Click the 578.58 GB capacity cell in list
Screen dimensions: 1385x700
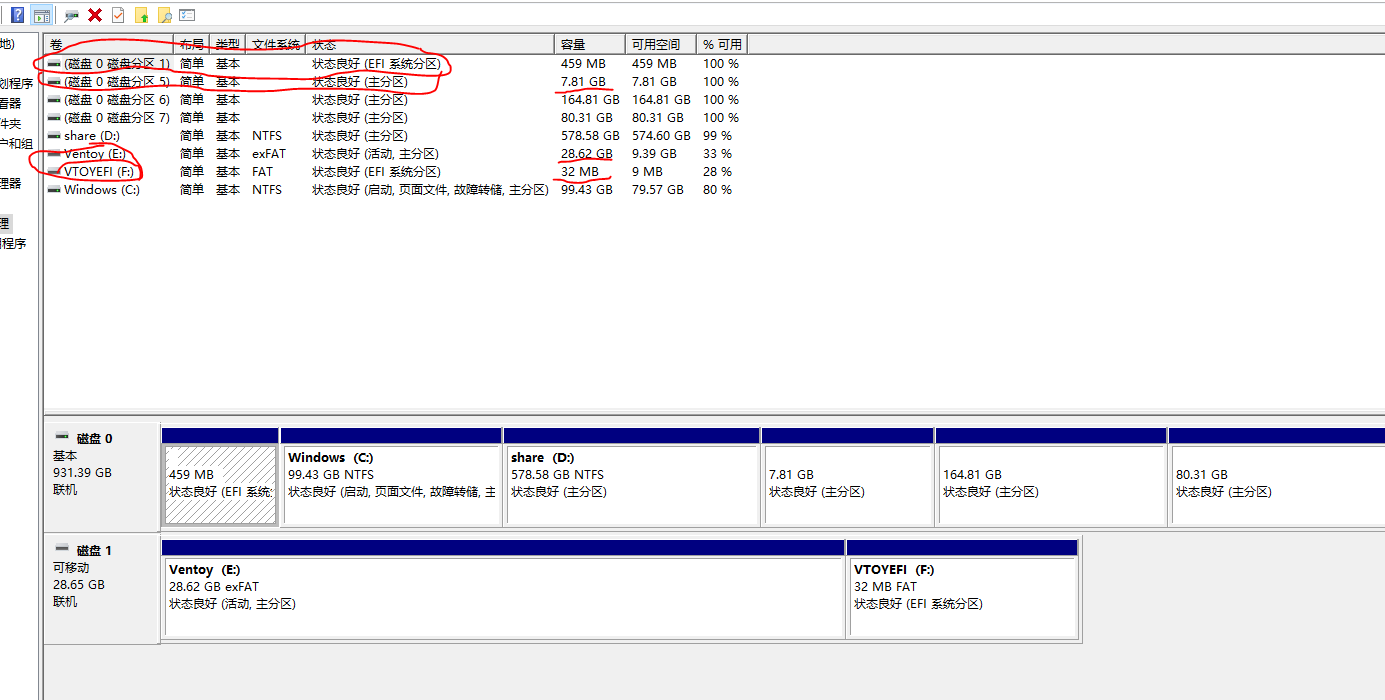coord(590,136)
